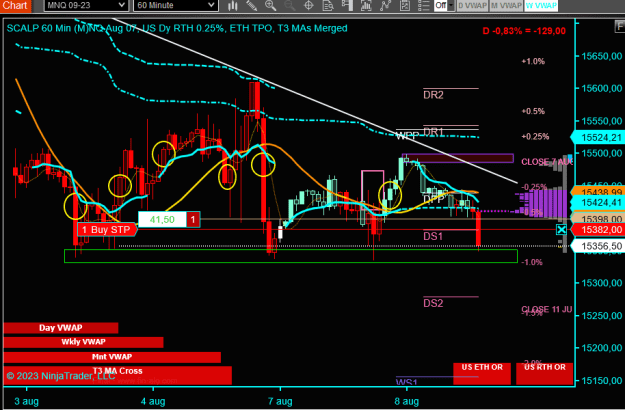
Task: Expand the Off selector dropdown arrow
Action: point(451,6)
